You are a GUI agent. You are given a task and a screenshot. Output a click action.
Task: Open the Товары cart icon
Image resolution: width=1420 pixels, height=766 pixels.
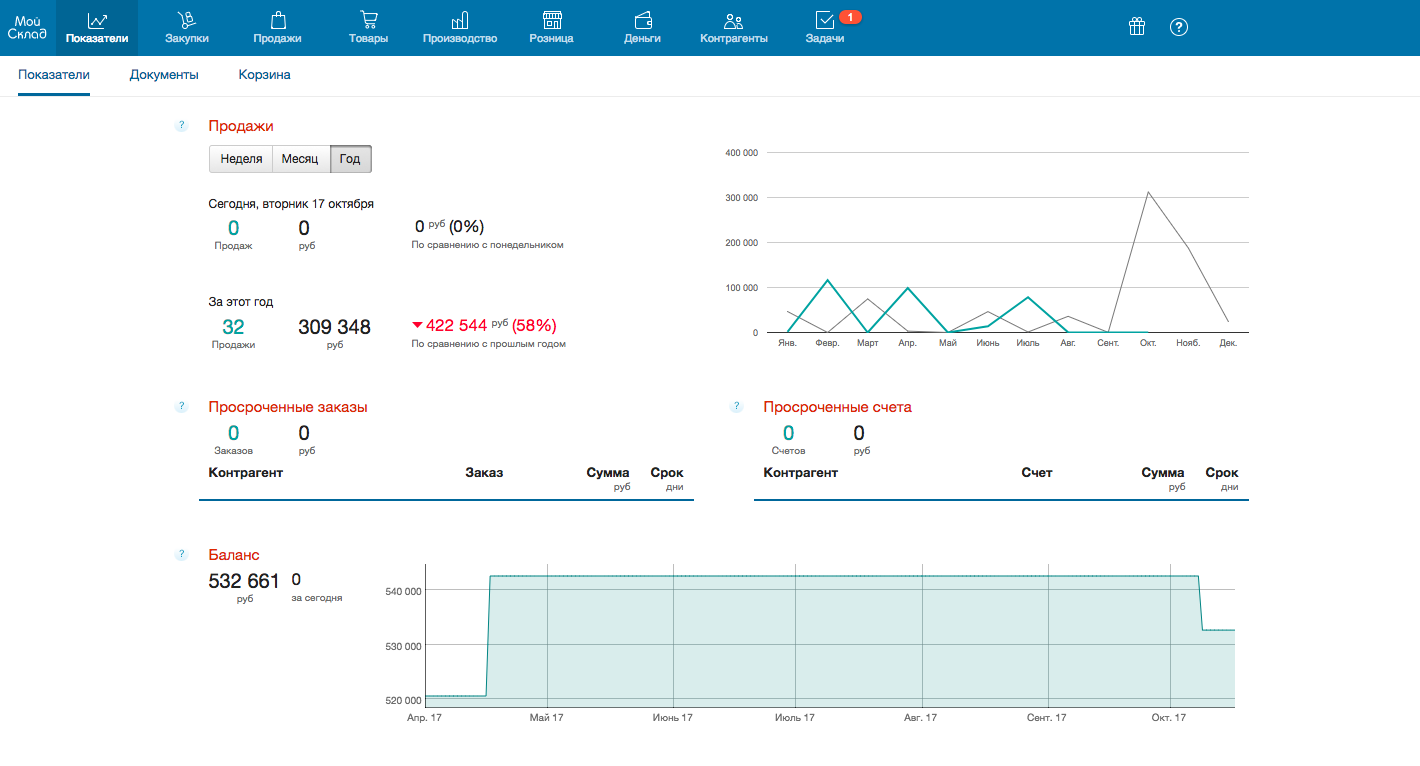click(x=369, y=20)
